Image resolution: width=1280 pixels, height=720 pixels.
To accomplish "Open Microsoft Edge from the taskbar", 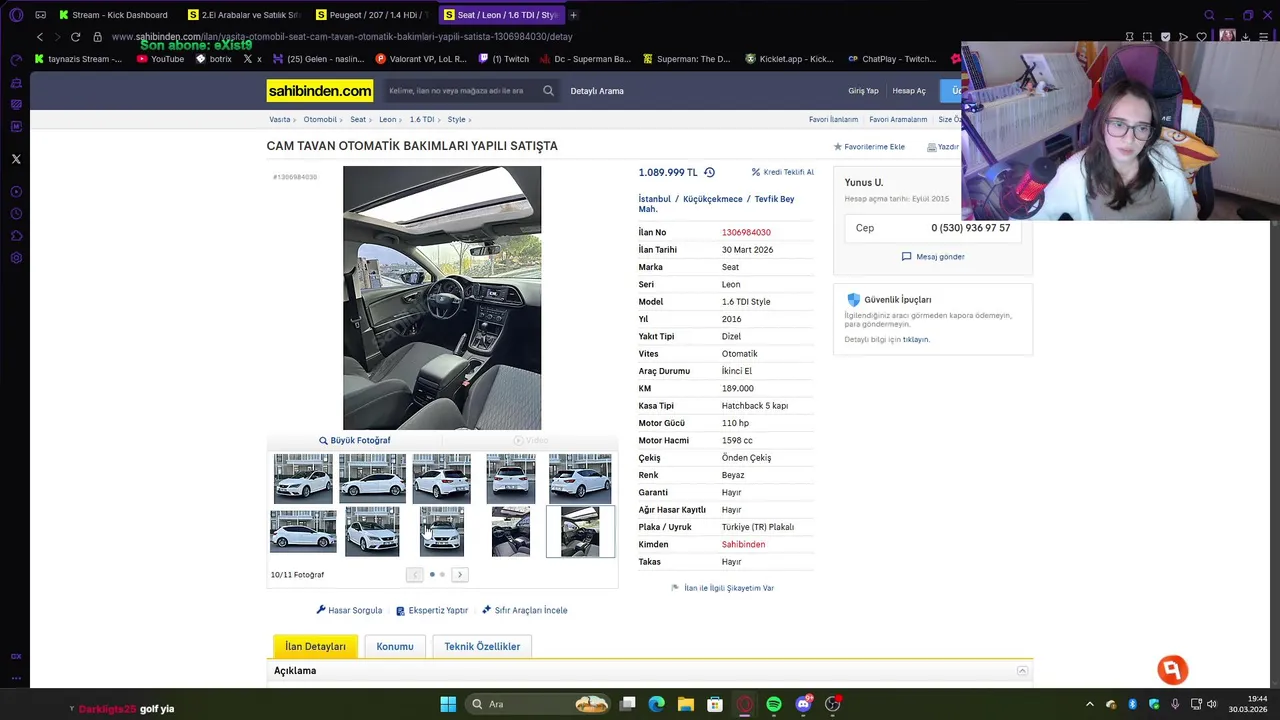I will [x=656, y=704].
